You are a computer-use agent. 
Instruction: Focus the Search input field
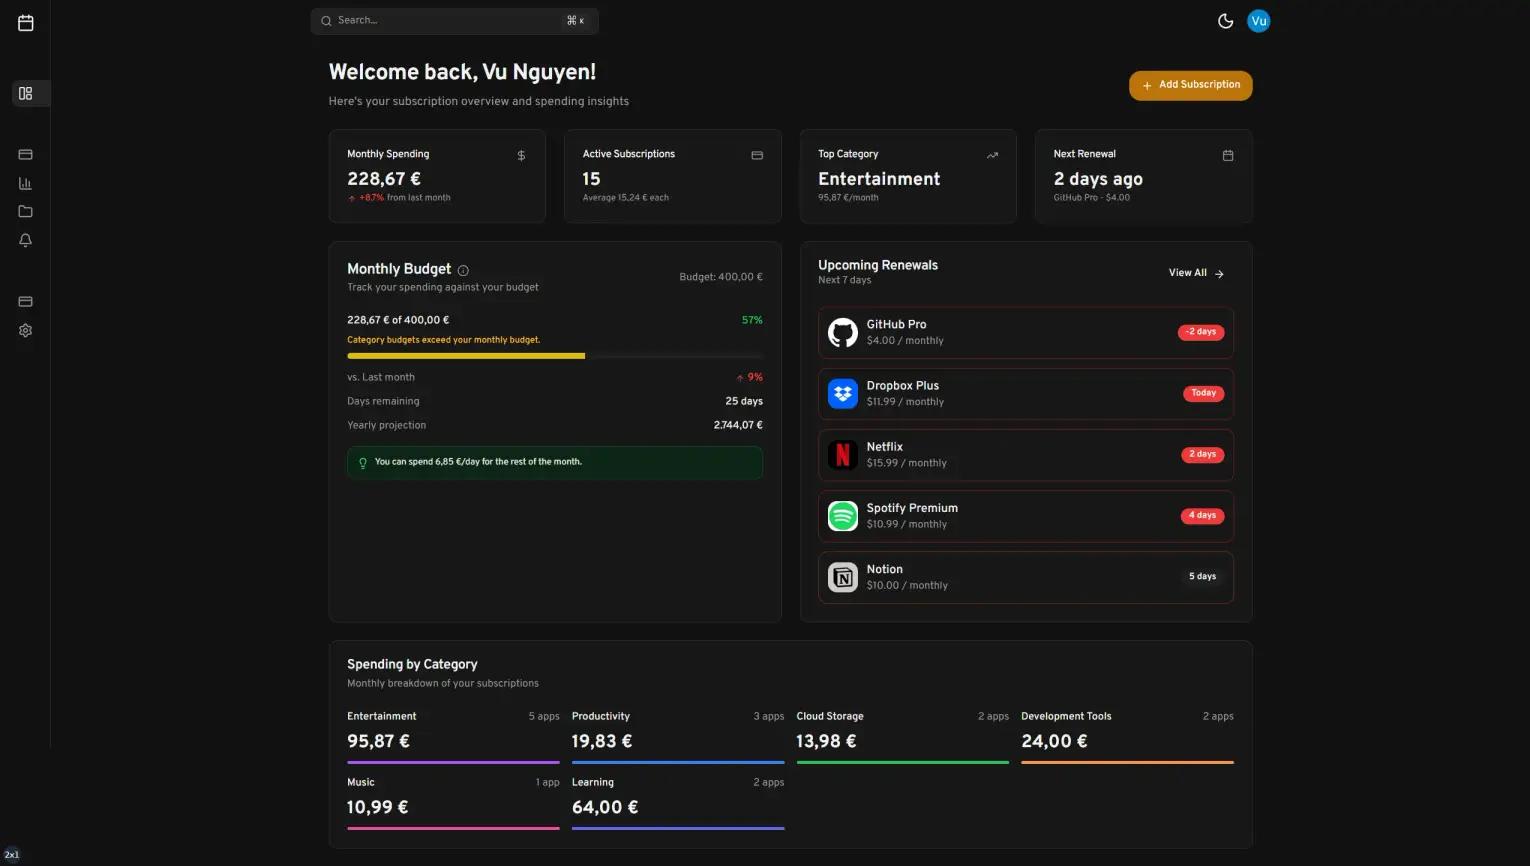(455, 20)
